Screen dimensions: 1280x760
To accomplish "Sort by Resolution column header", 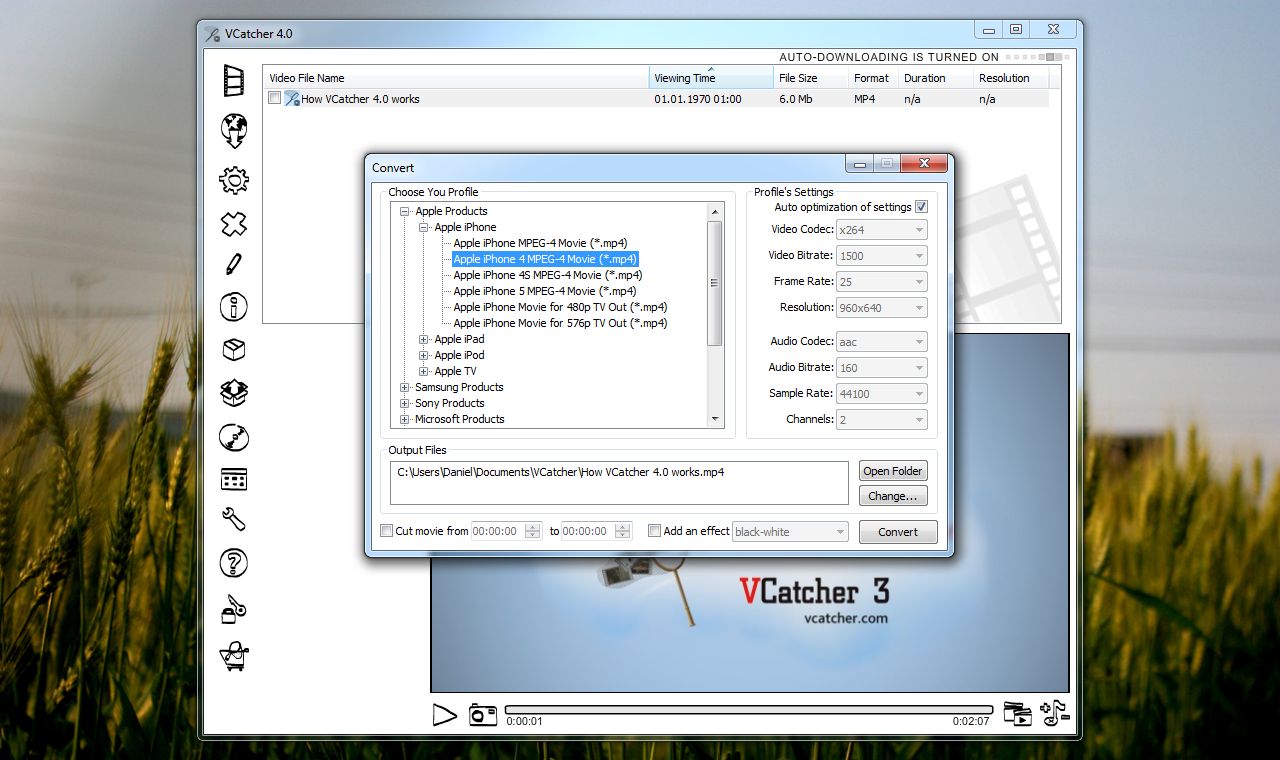I will [x=1011, y=78].
